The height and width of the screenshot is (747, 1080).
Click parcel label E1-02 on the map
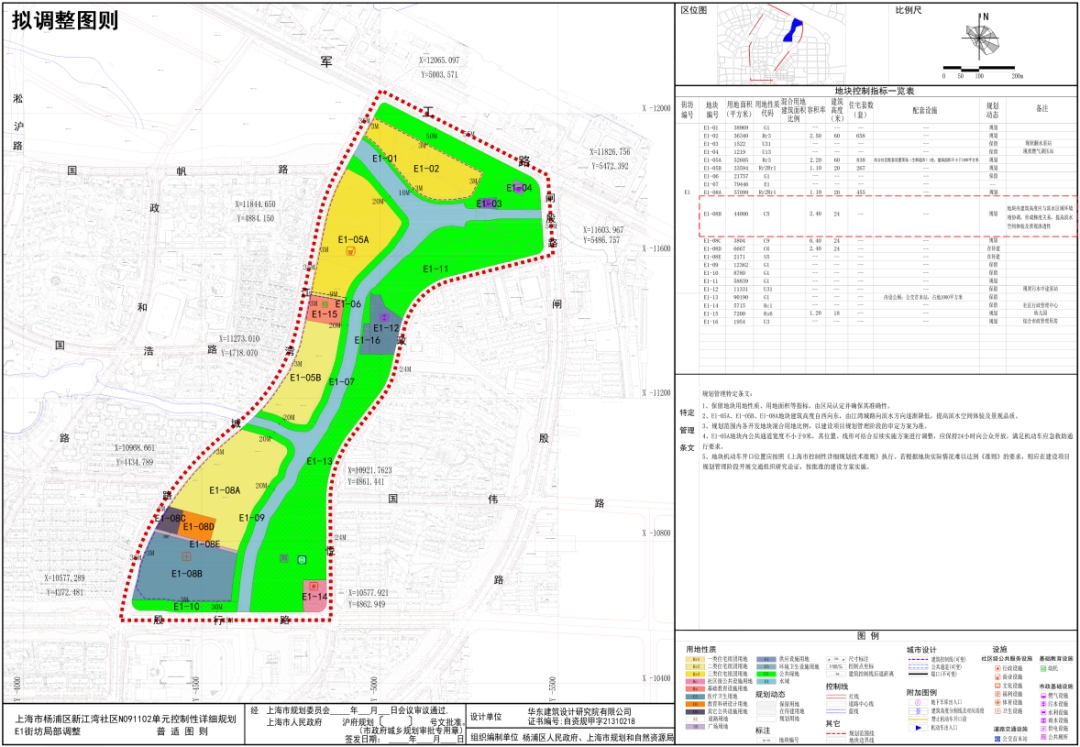pyautogui.click(x=426, y=169)
